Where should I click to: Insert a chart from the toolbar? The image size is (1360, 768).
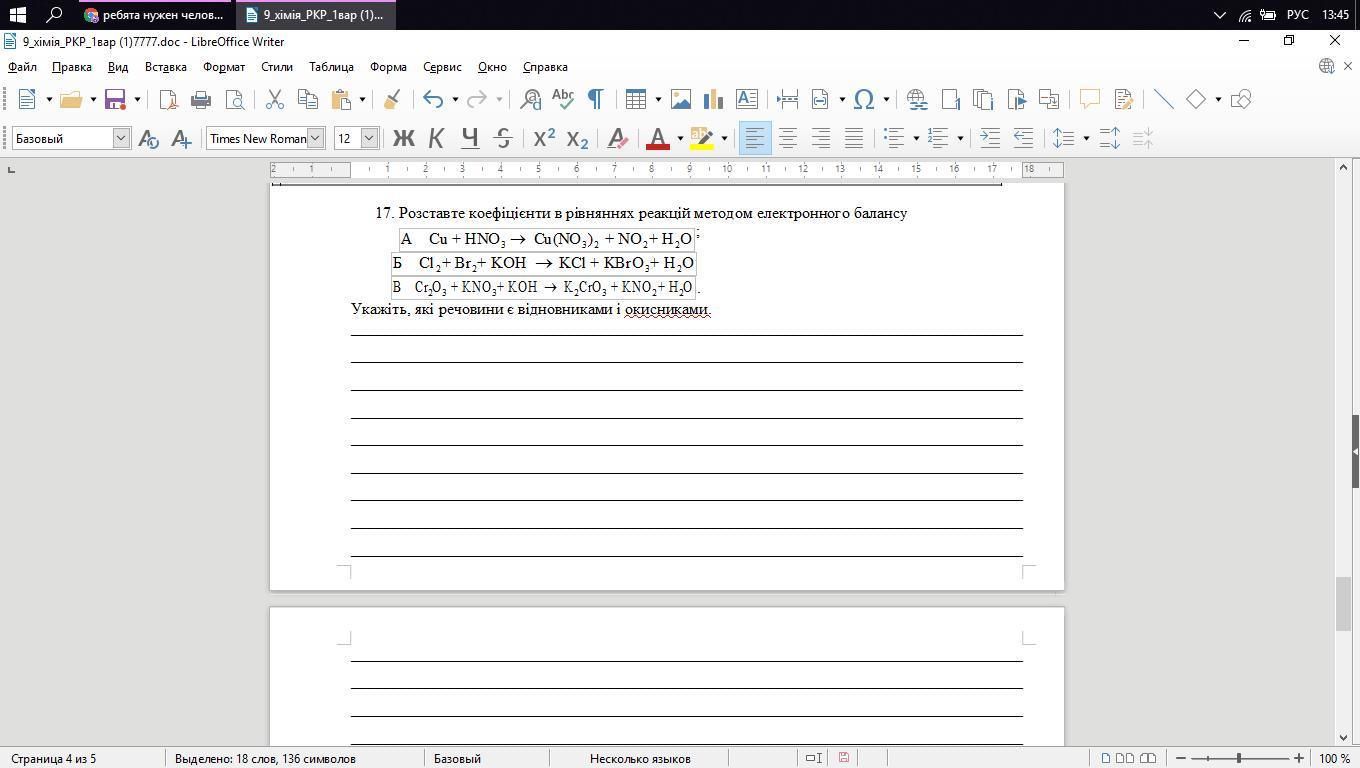[714, 99]
